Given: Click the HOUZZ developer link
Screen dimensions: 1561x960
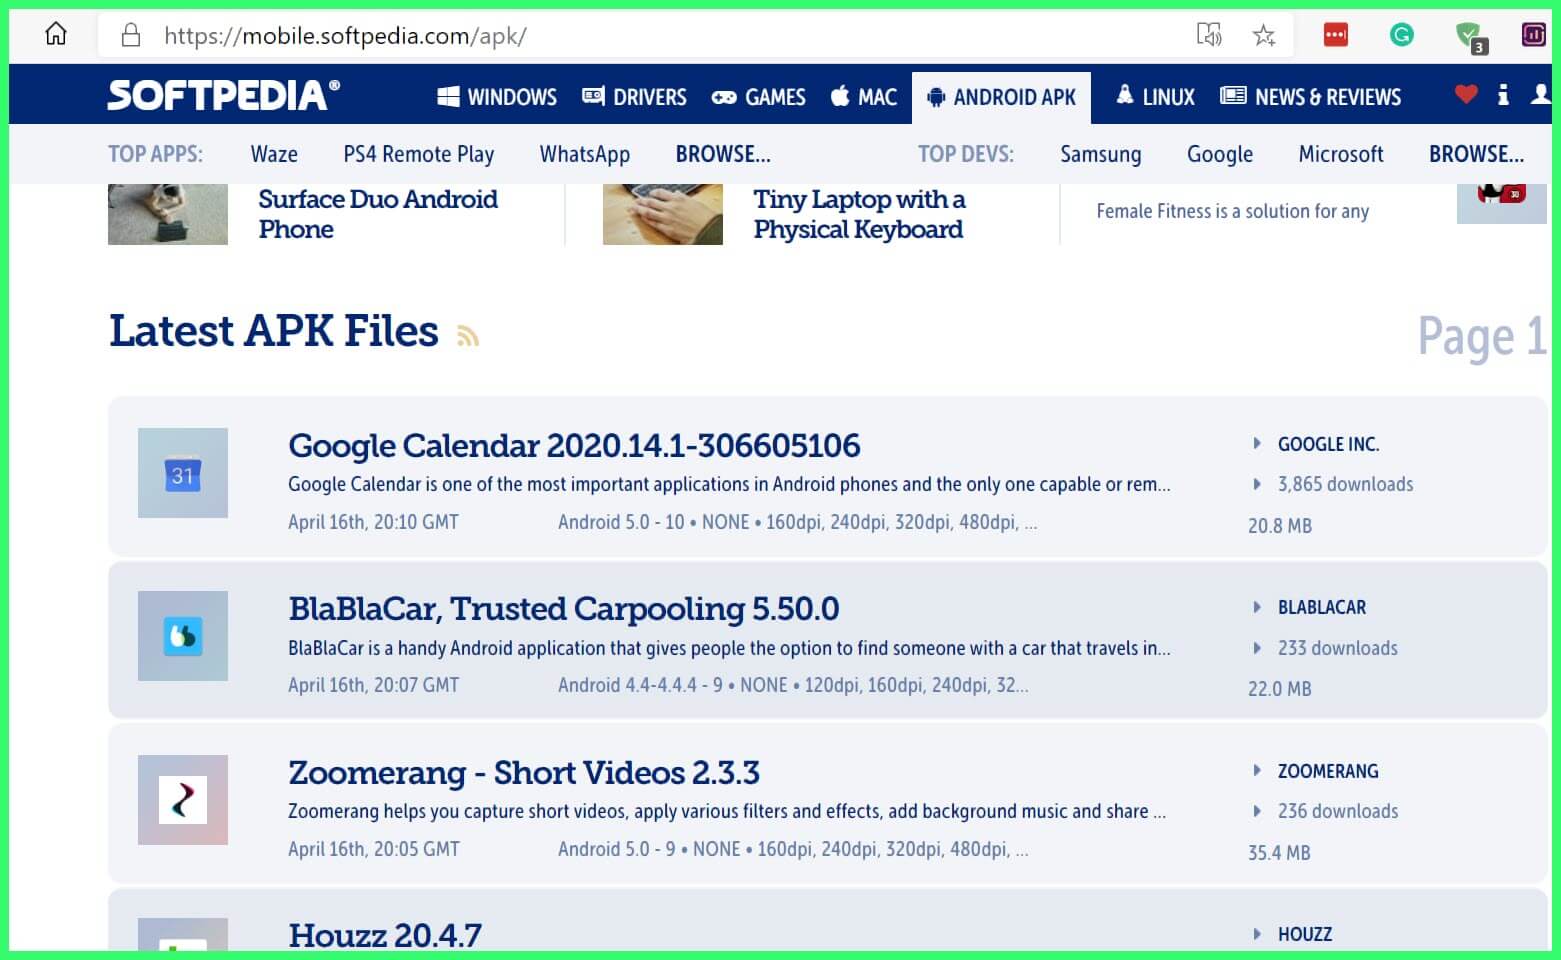Looking at the screenshot, I should click(1305, 934).
